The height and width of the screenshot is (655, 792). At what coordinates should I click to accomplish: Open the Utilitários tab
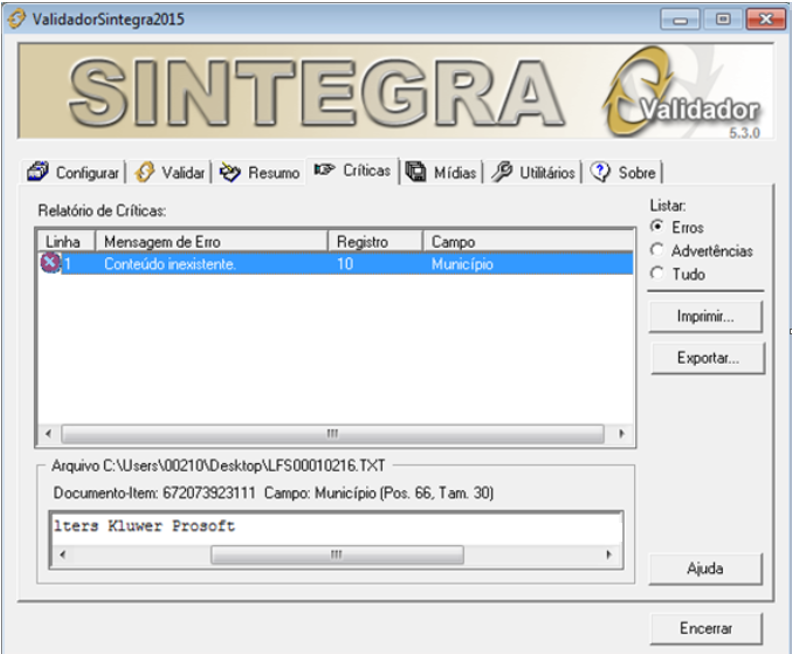click(x=534, y=172)
